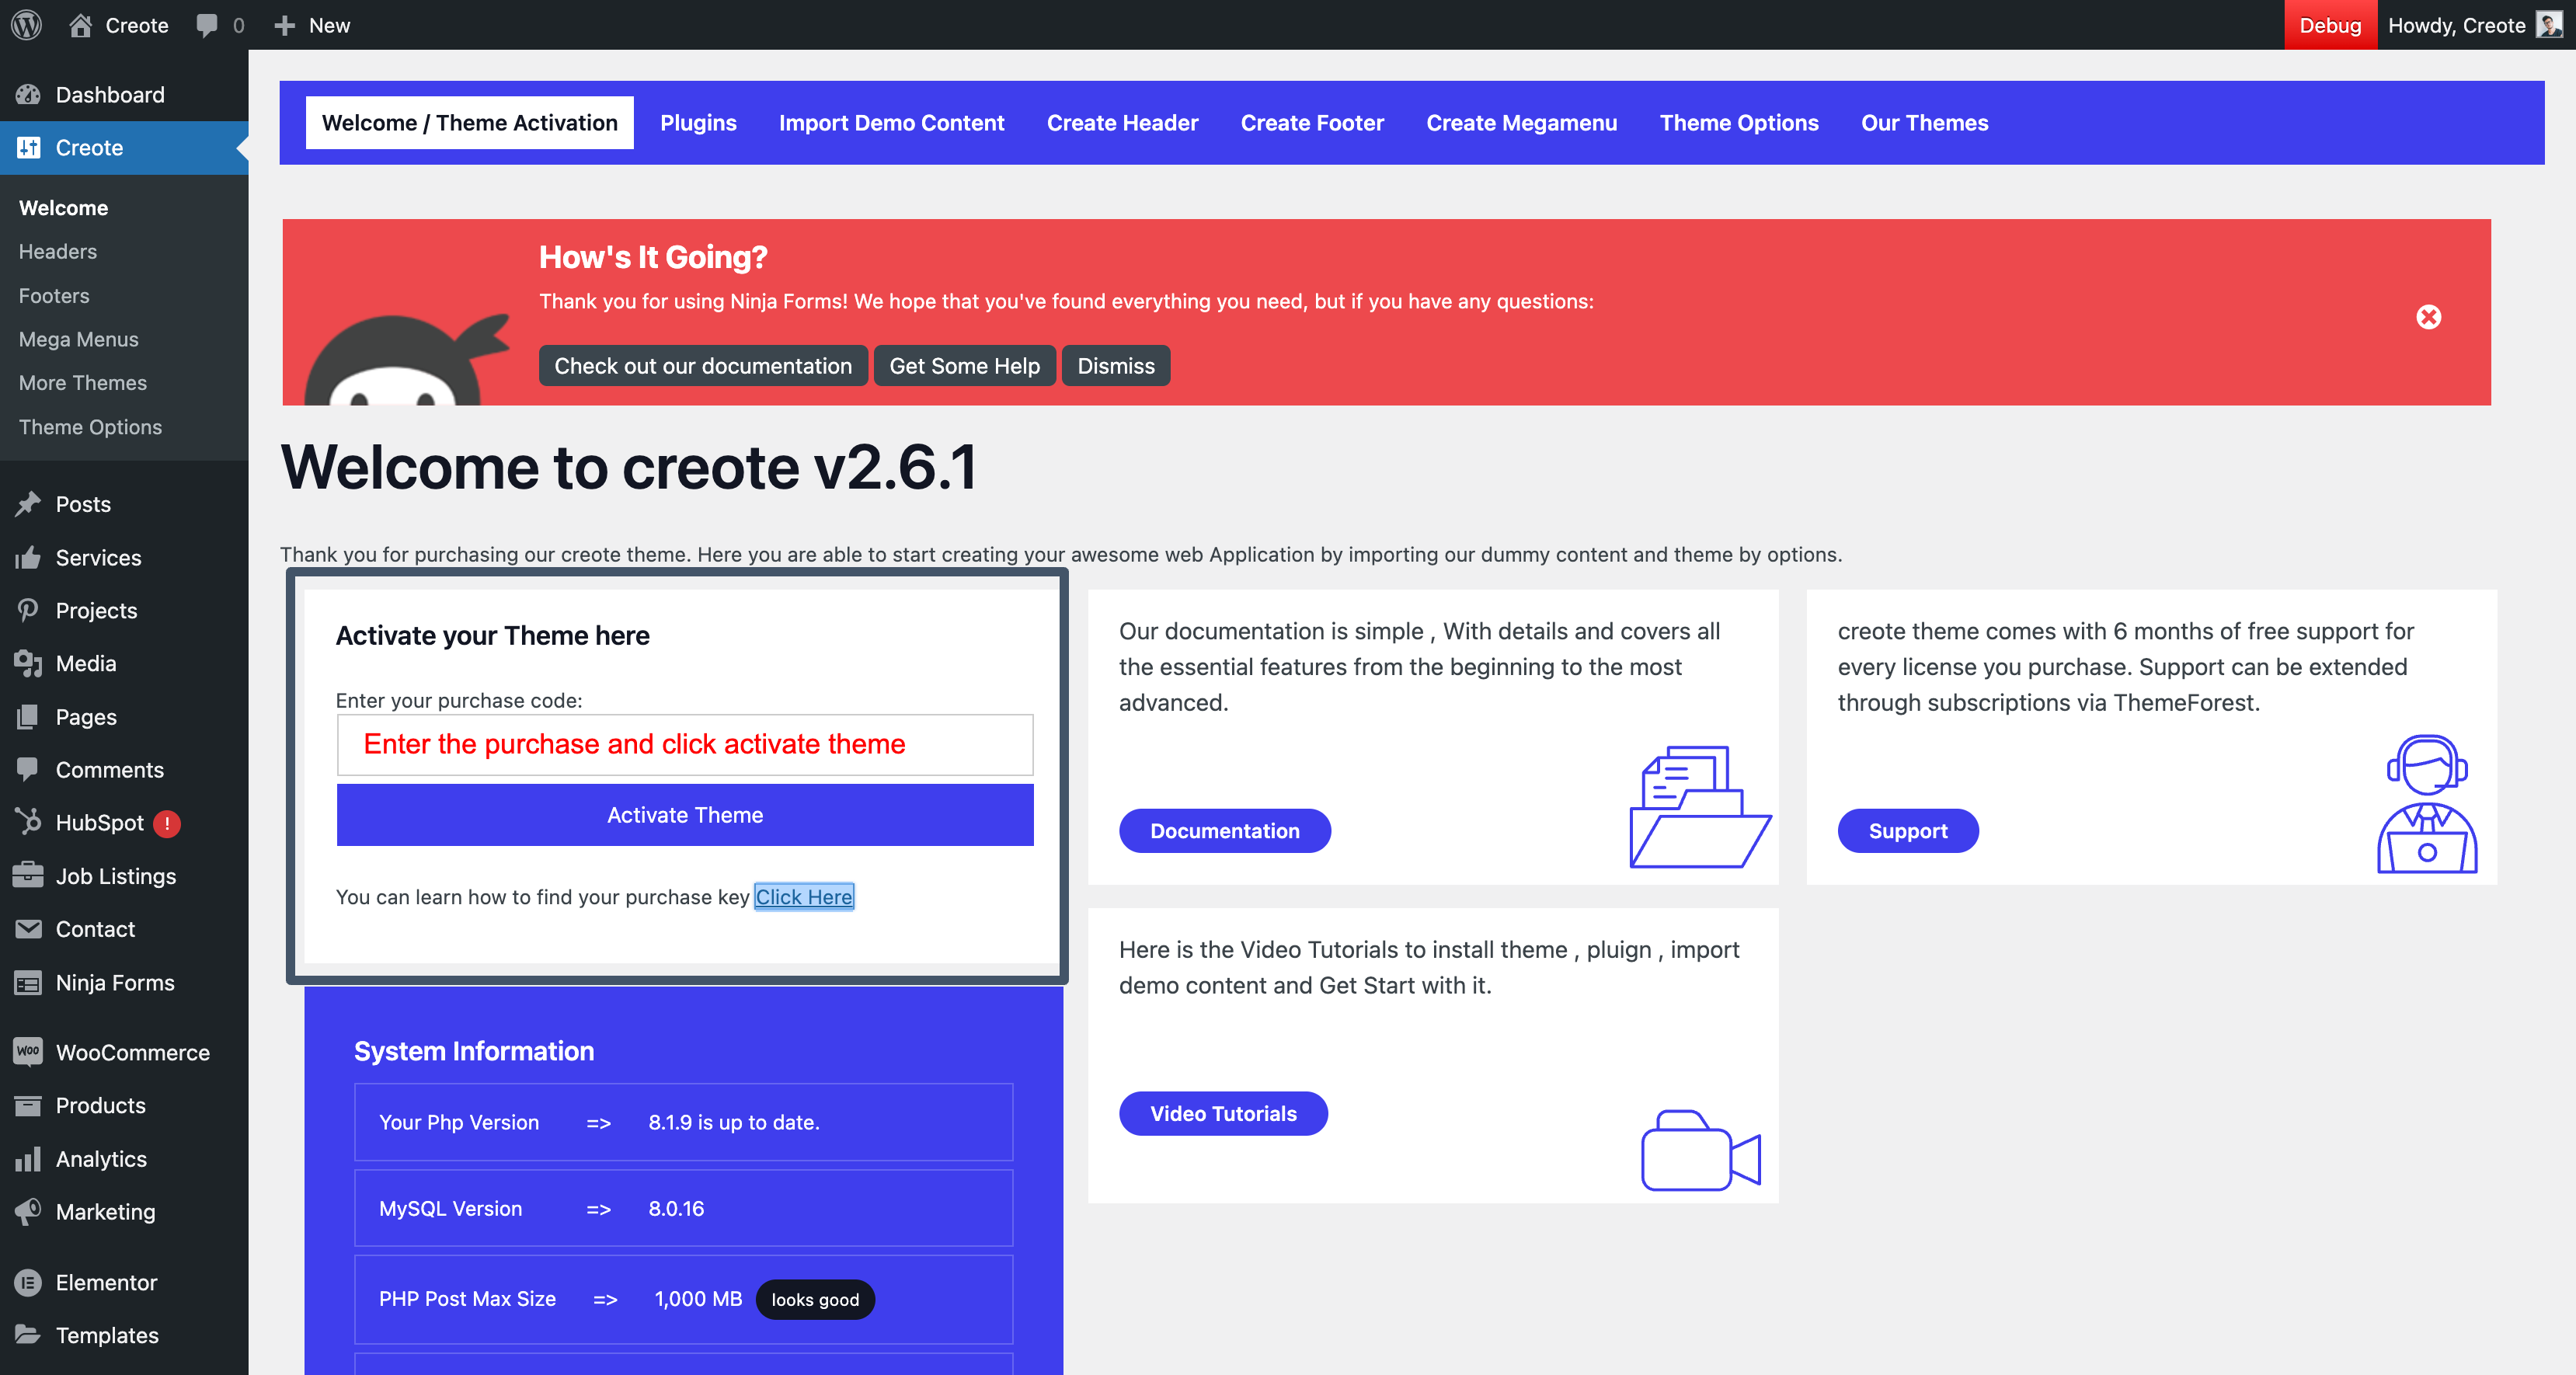The height and width of the screenshot is (1375, 2576).
Task: Click the video camera illustration
Action: pyautogui.click(x=1701, y=1150)
